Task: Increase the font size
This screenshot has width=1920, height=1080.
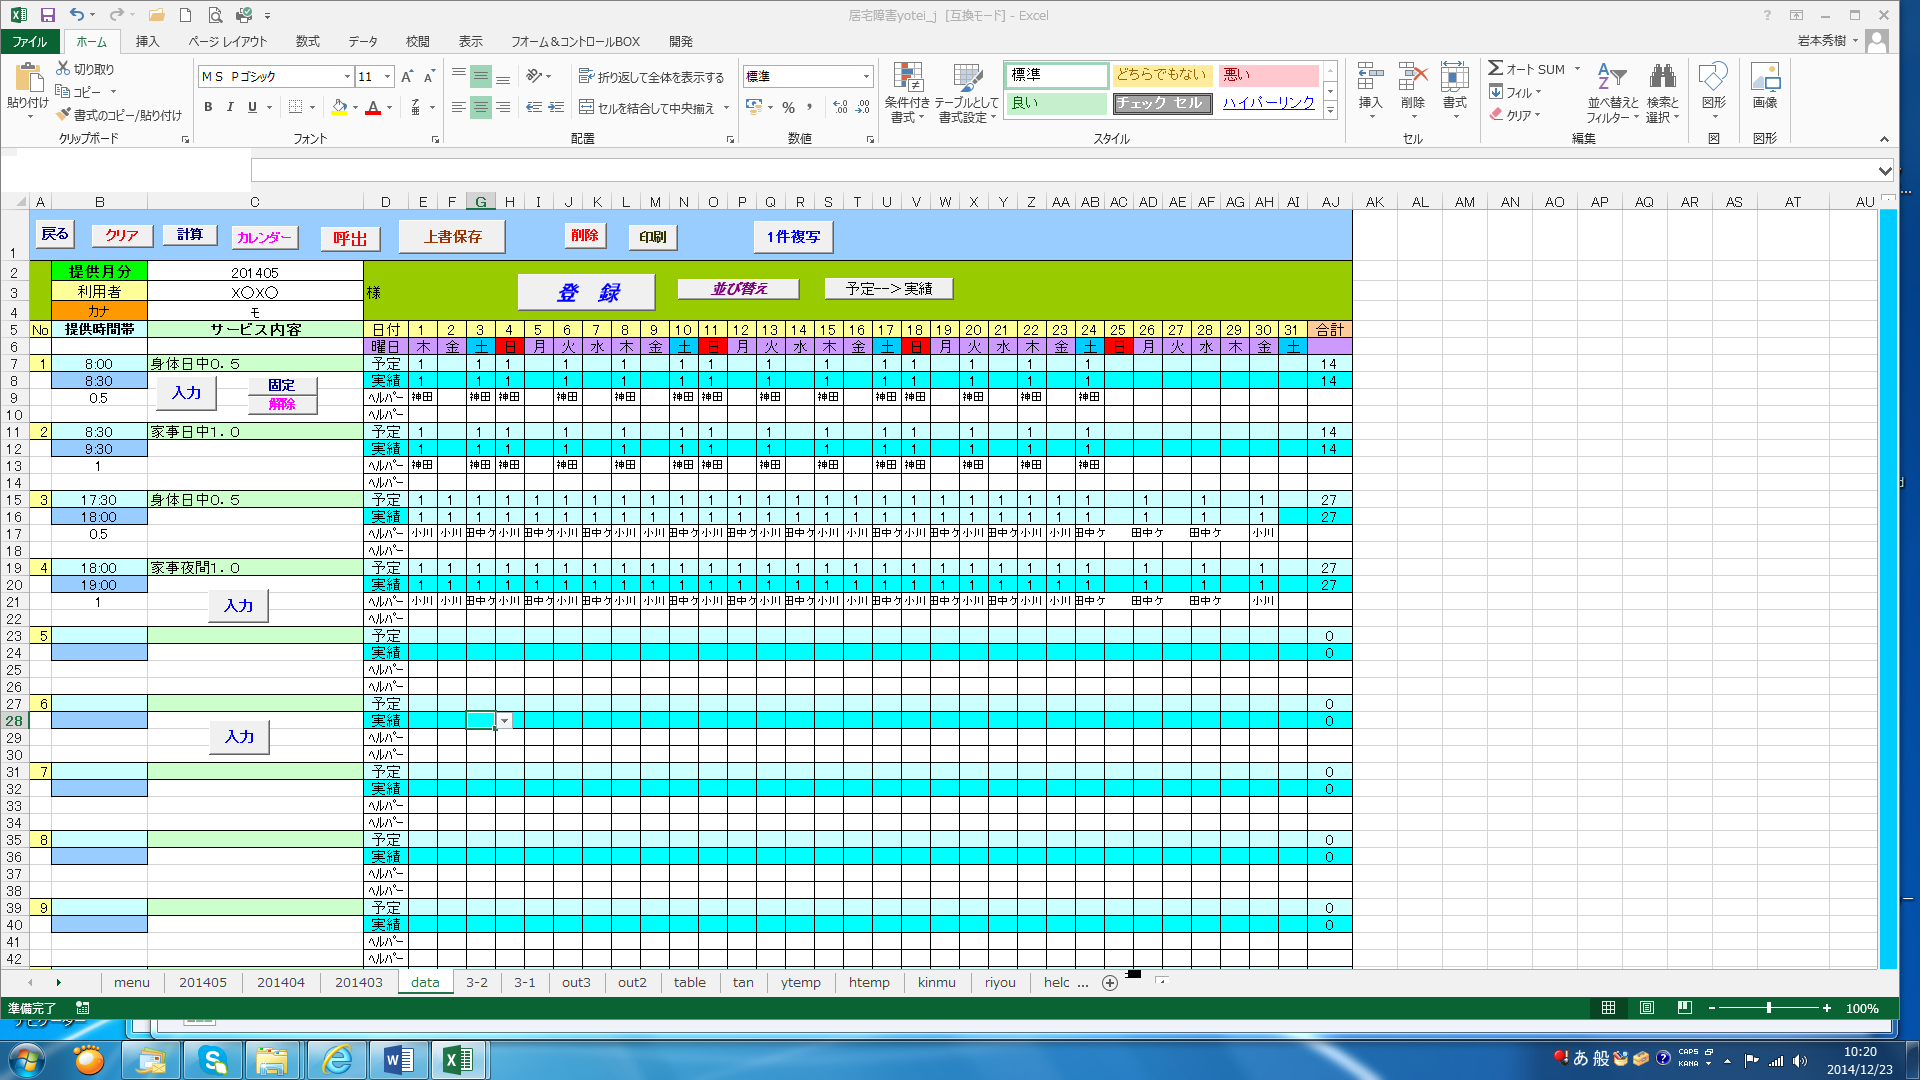Action: [407, 77]
